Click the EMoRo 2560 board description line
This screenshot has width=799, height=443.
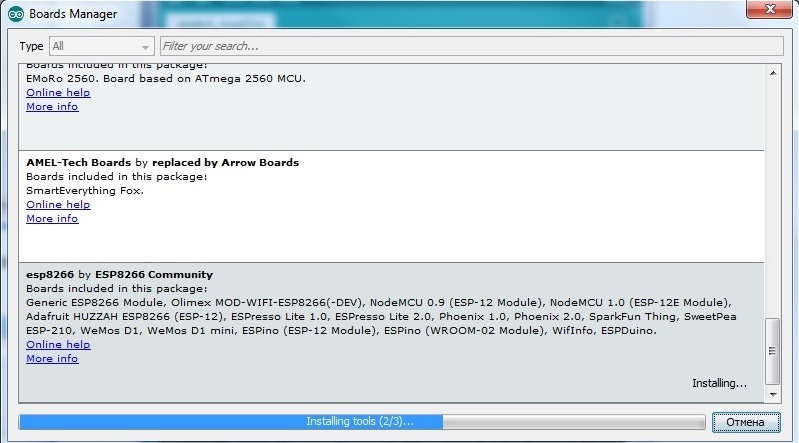[x=166, y=79]
